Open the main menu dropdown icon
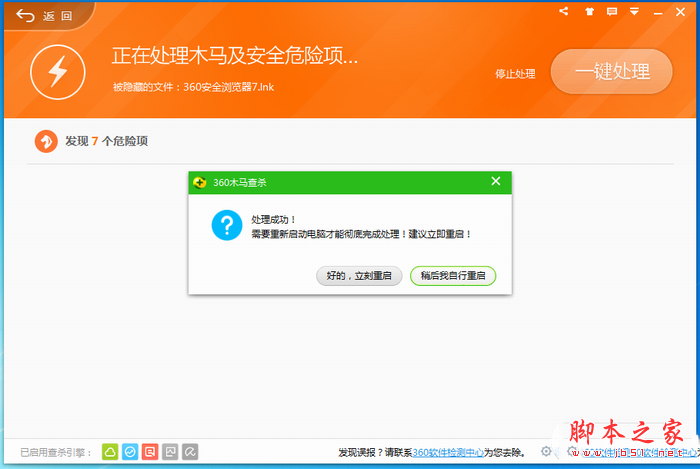The height and width of the screenshot is (469, 700). click(x=634, y=12)
